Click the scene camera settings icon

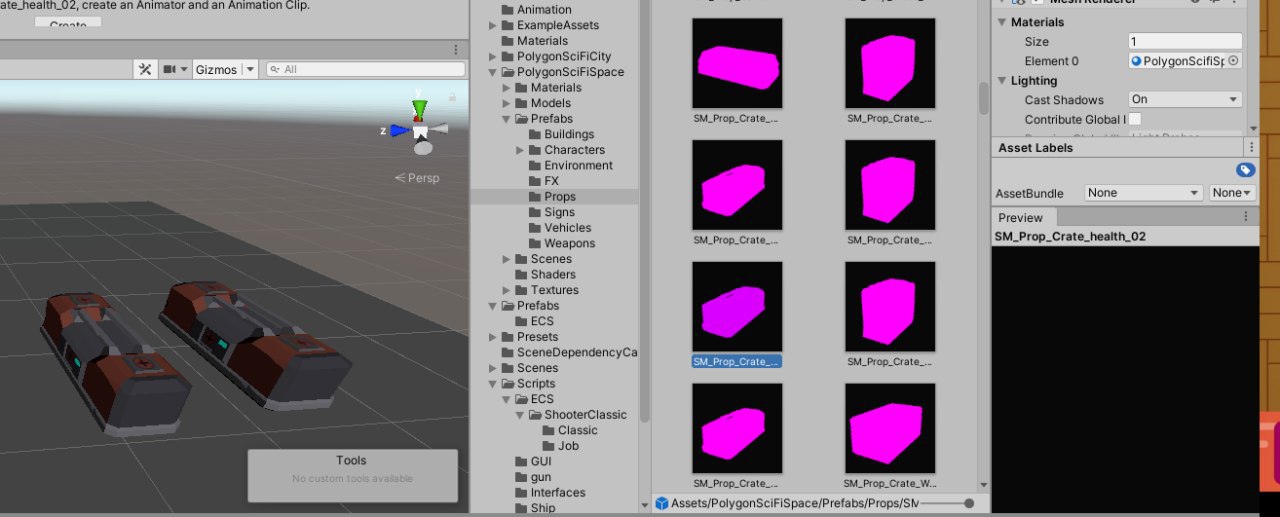[170, 69]
